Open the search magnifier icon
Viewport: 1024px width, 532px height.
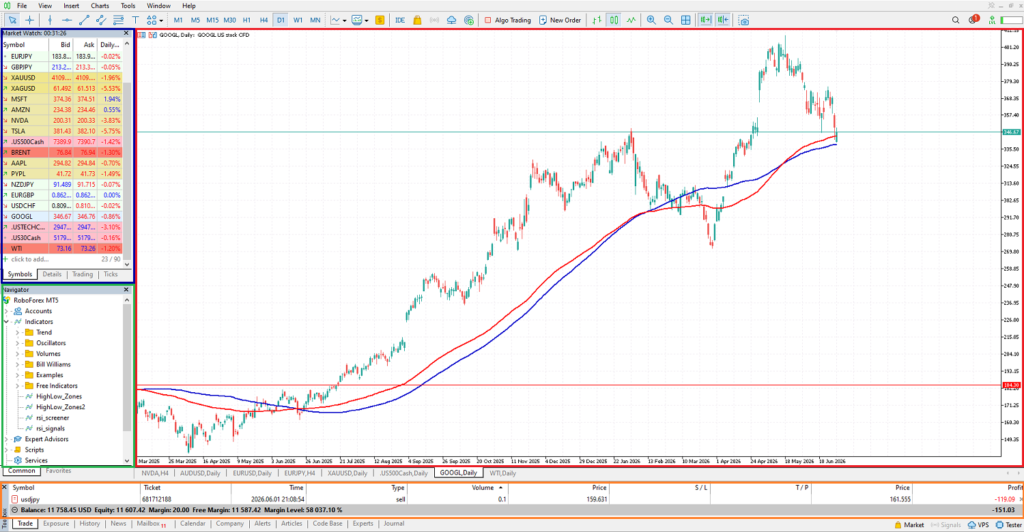pos(955,20)
